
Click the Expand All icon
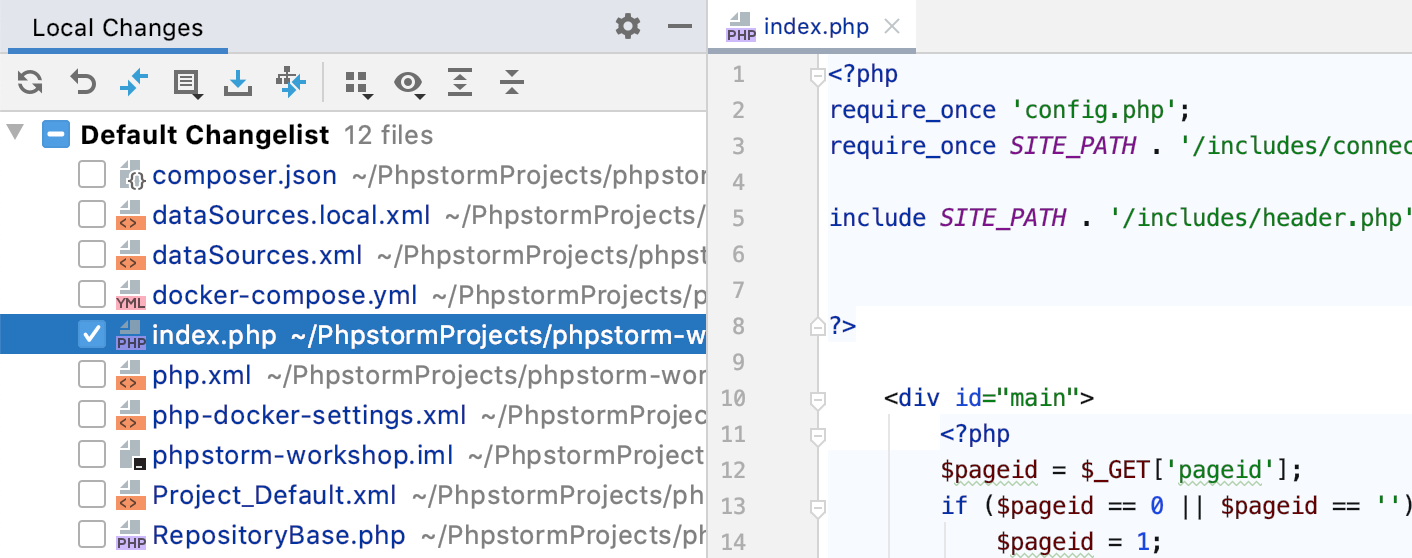(460, 82)
